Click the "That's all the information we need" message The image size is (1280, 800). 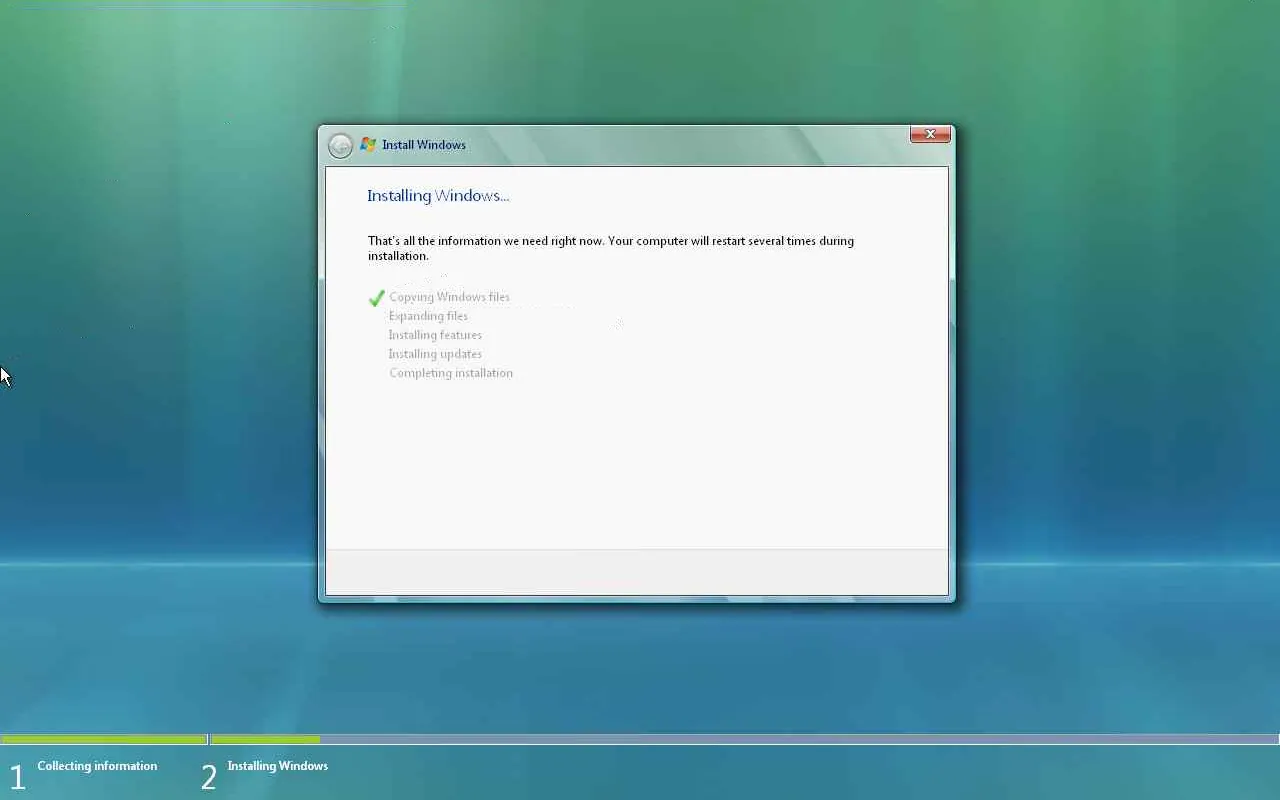[611, 248]
